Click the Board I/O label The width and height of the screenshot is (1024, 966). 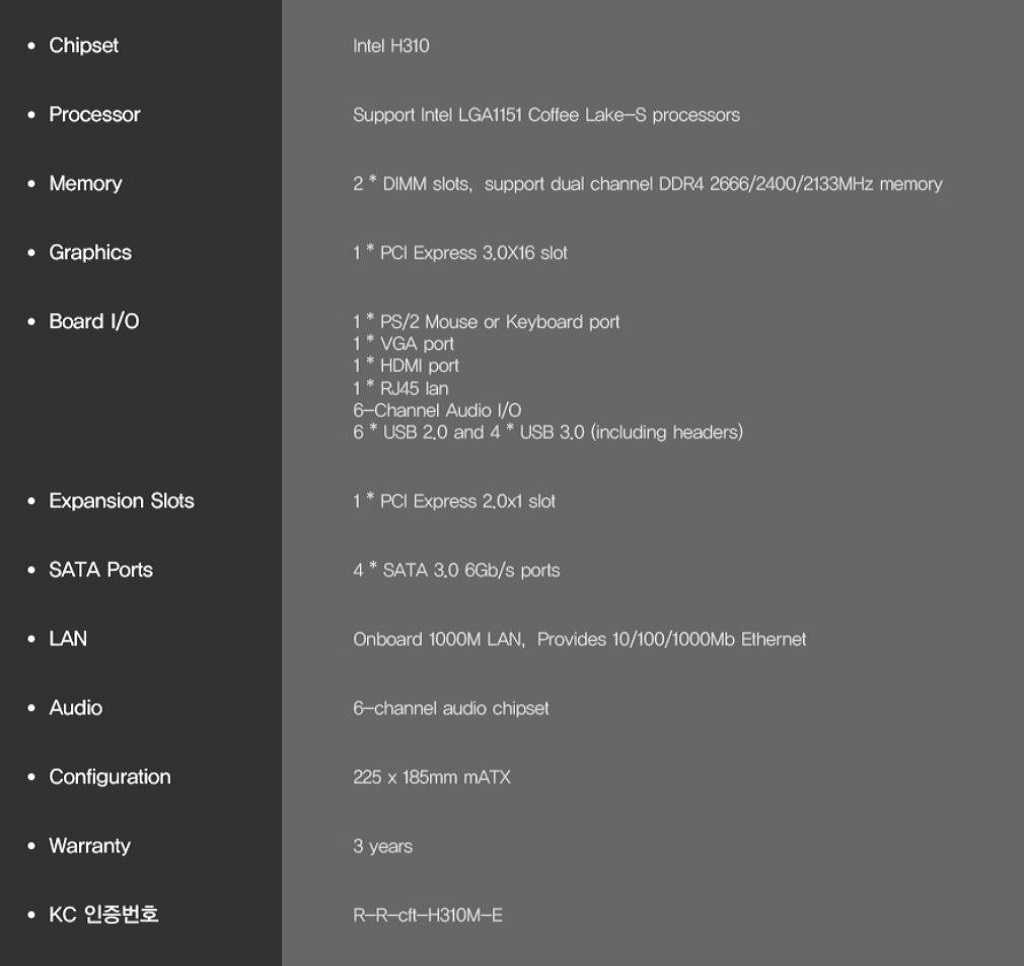click(94, 322)
